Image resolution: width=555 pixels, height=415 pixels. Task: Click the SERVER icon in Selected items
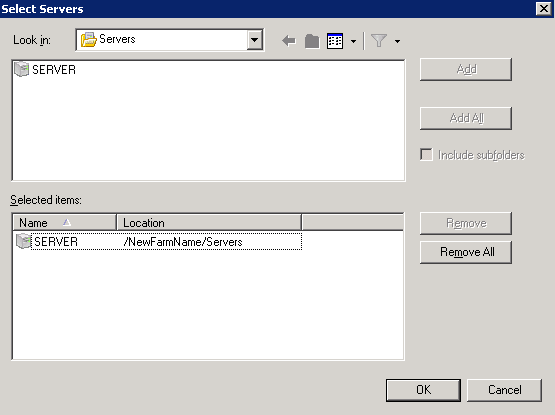23,241
